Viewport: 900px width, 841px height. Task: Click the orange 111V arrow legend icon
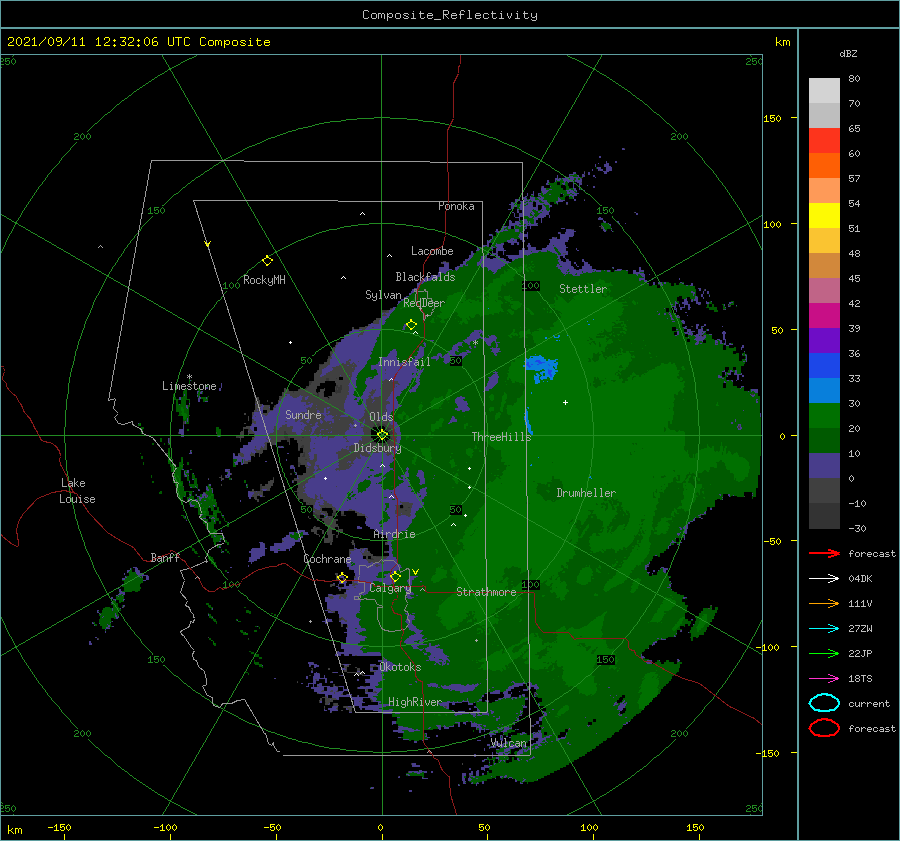pos(824,603)
